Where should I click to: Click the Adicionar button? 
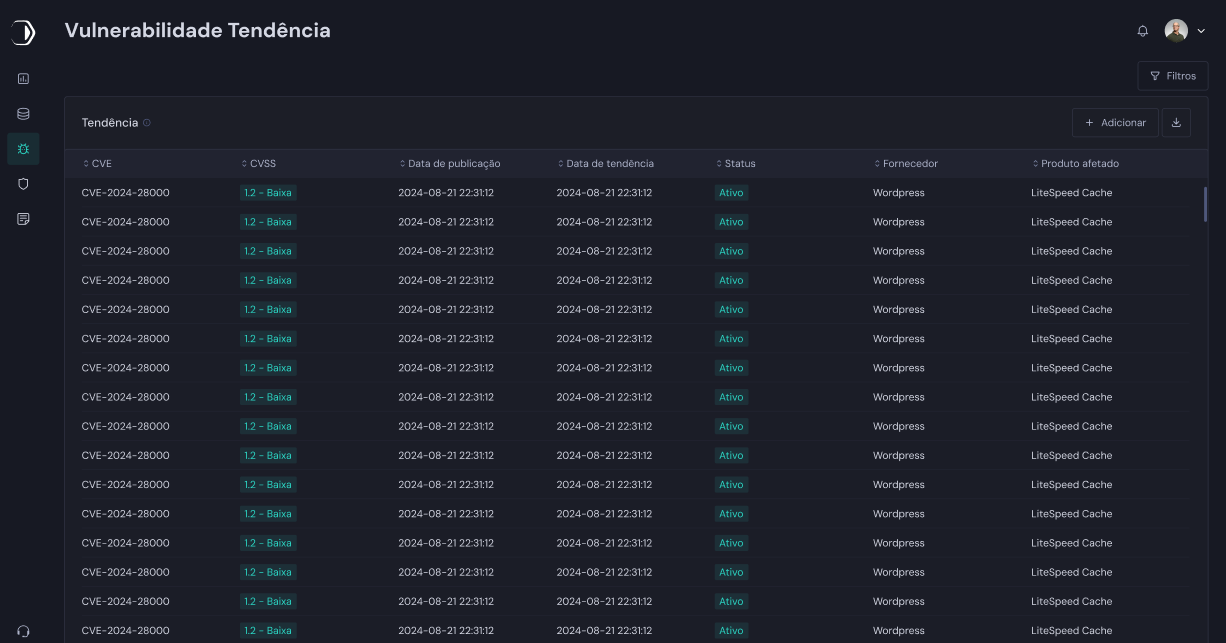pos(1115,123)
